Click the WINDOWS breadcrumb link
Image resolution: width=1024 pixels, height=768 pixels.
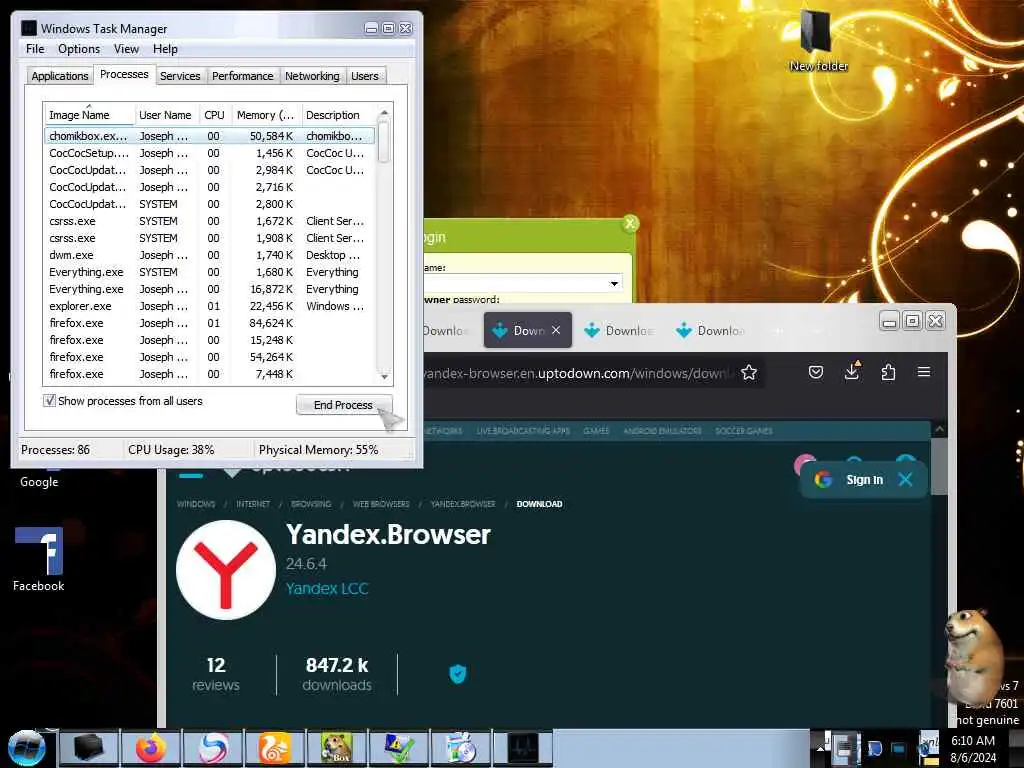(195, 504)
